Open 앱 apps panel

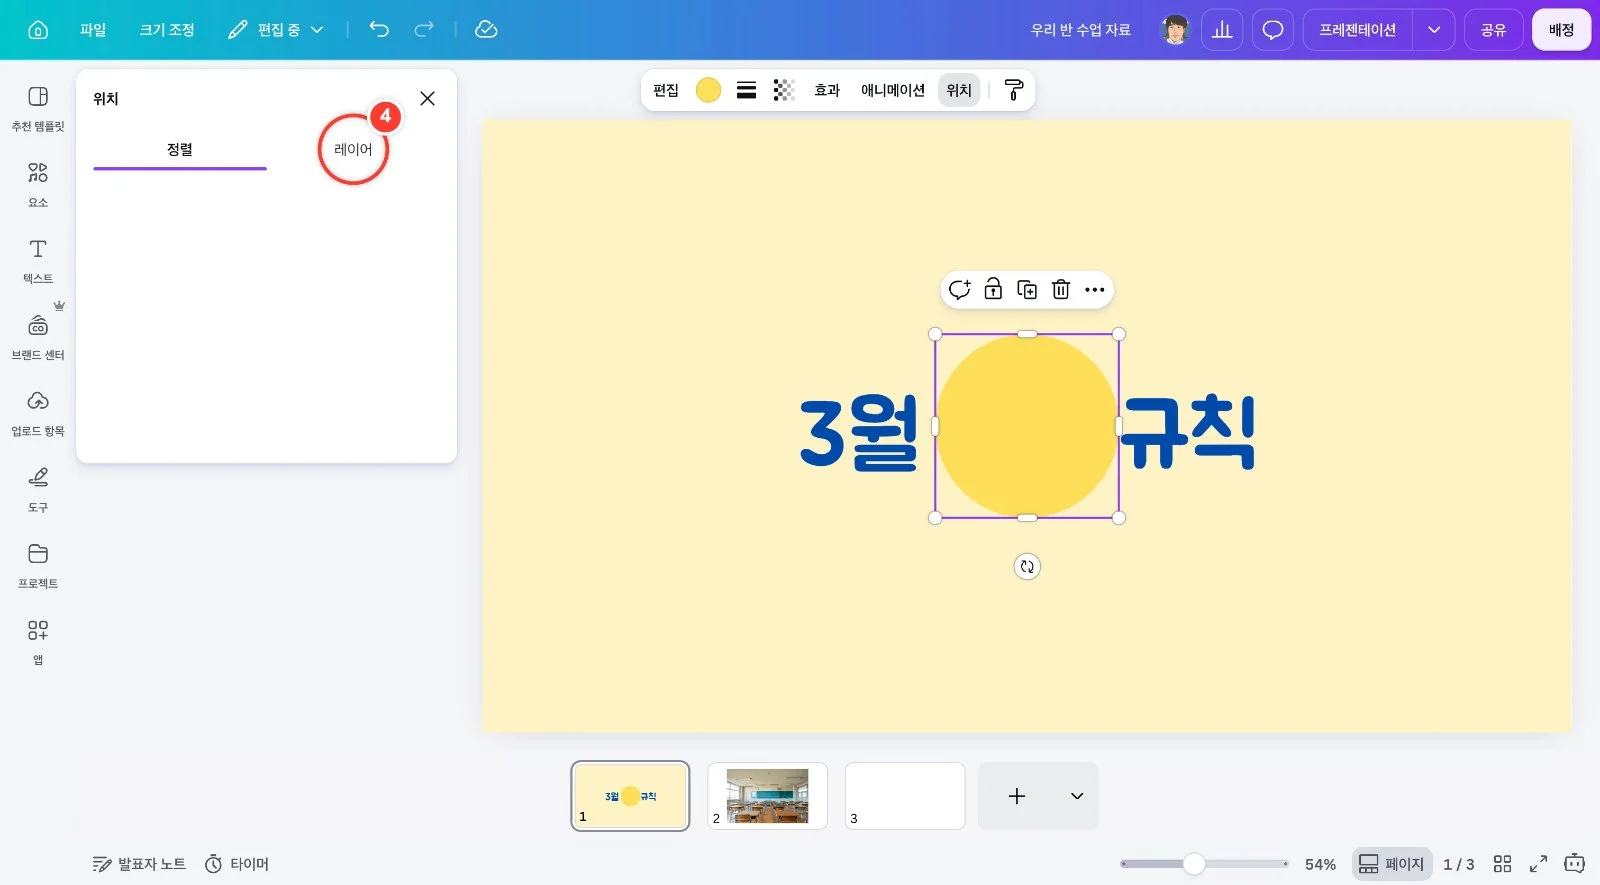pos(38,643)
